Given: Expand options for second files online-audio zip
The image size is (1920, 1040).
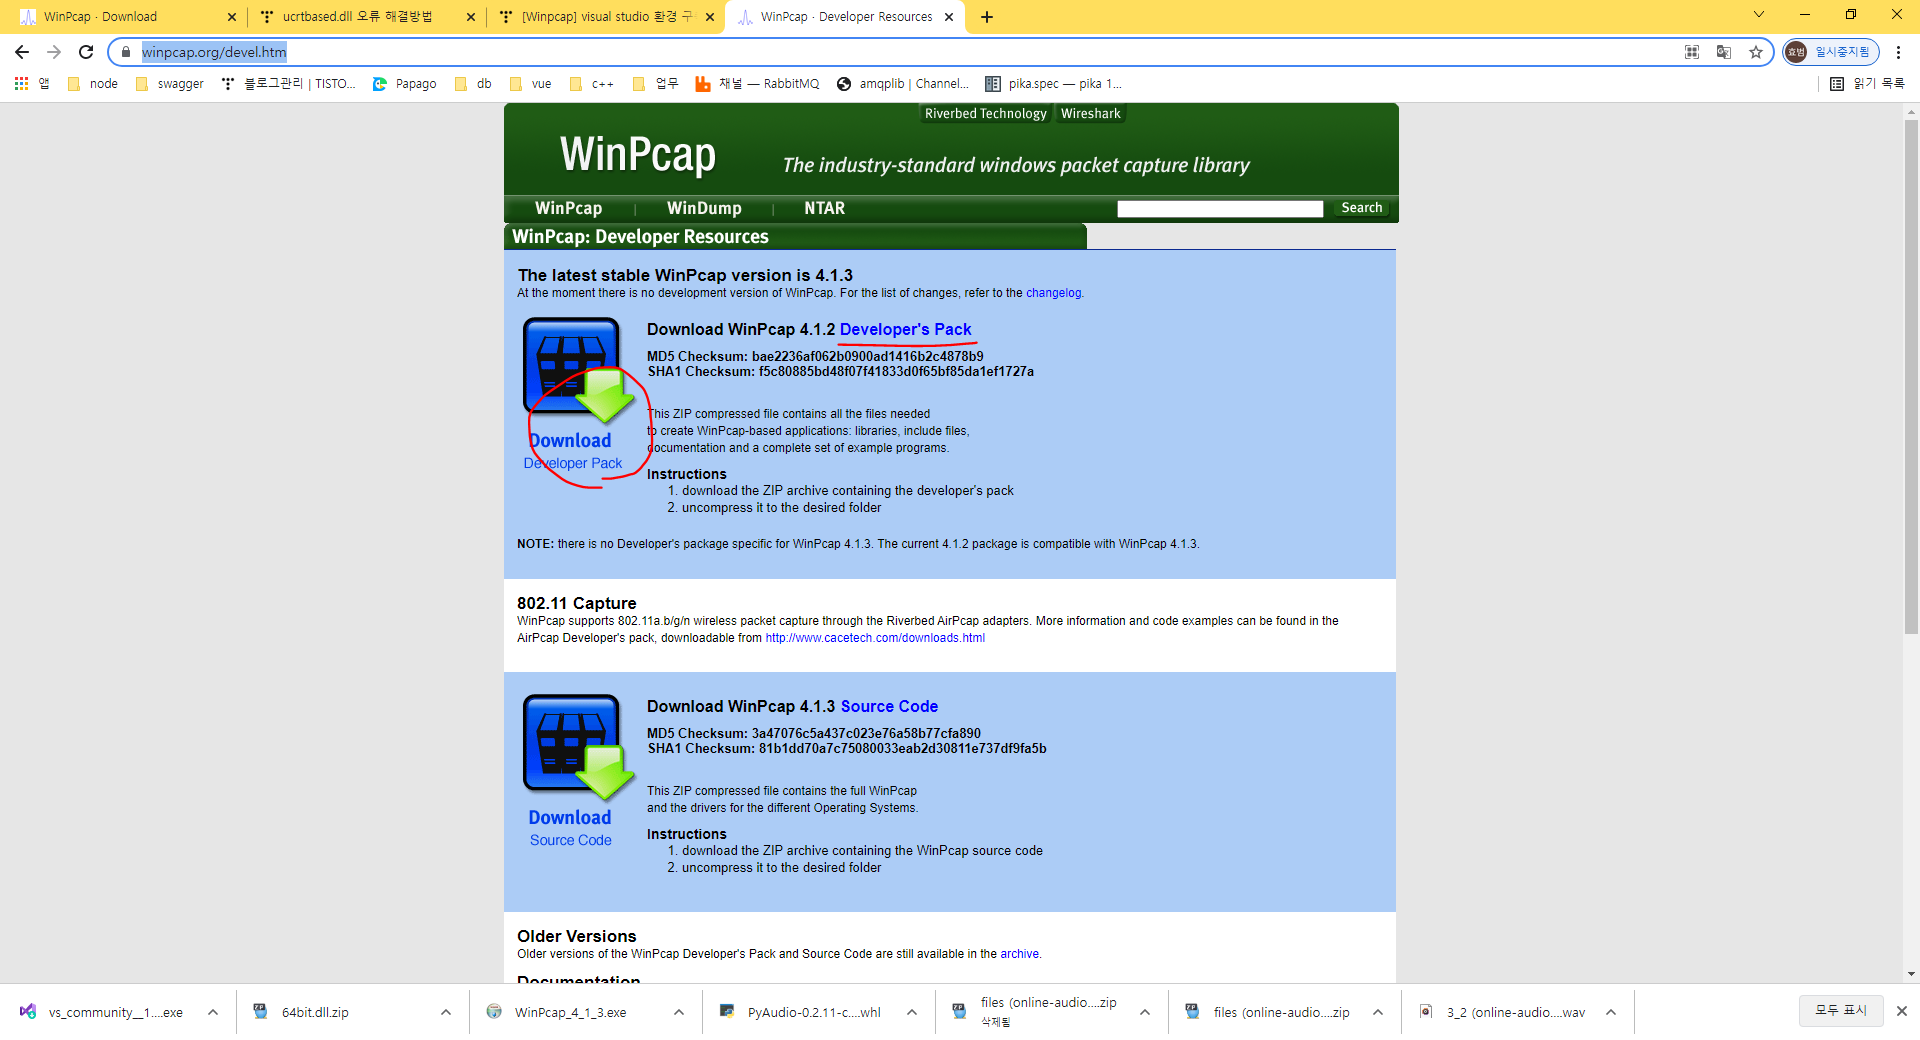Looking at the screenshot, I should point(1378,1012).
